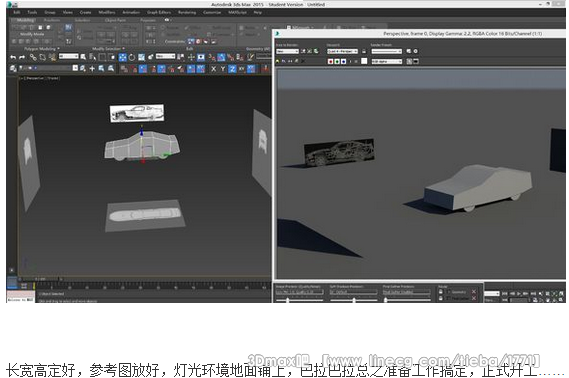This screenshot has width=569, height=378.
Task: Open Viewport dropdown in render window
Action: 342,51
